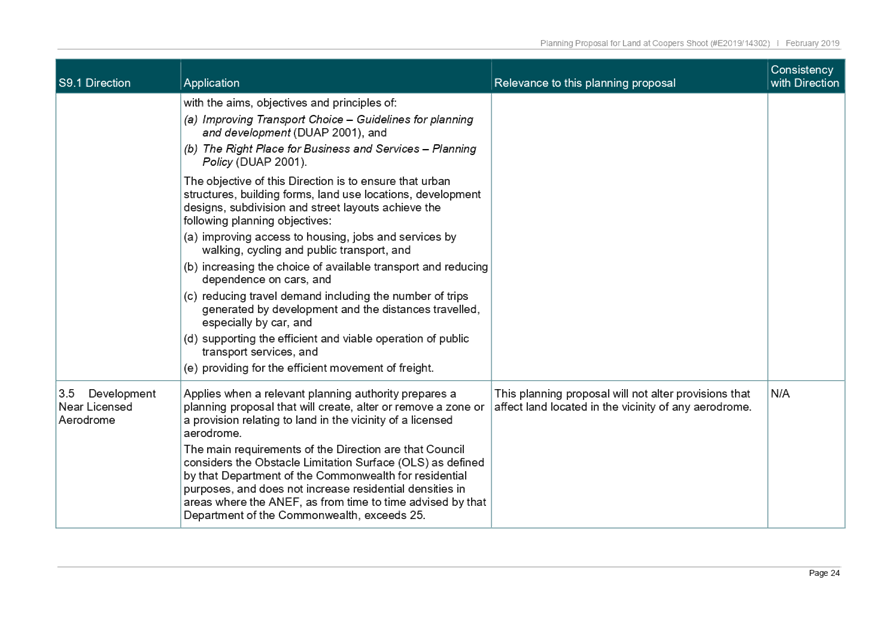Click '(d) supporting the efficient and viable operation' item
The height and width of the screenshot is (619, 875).
tap(326, 345)
